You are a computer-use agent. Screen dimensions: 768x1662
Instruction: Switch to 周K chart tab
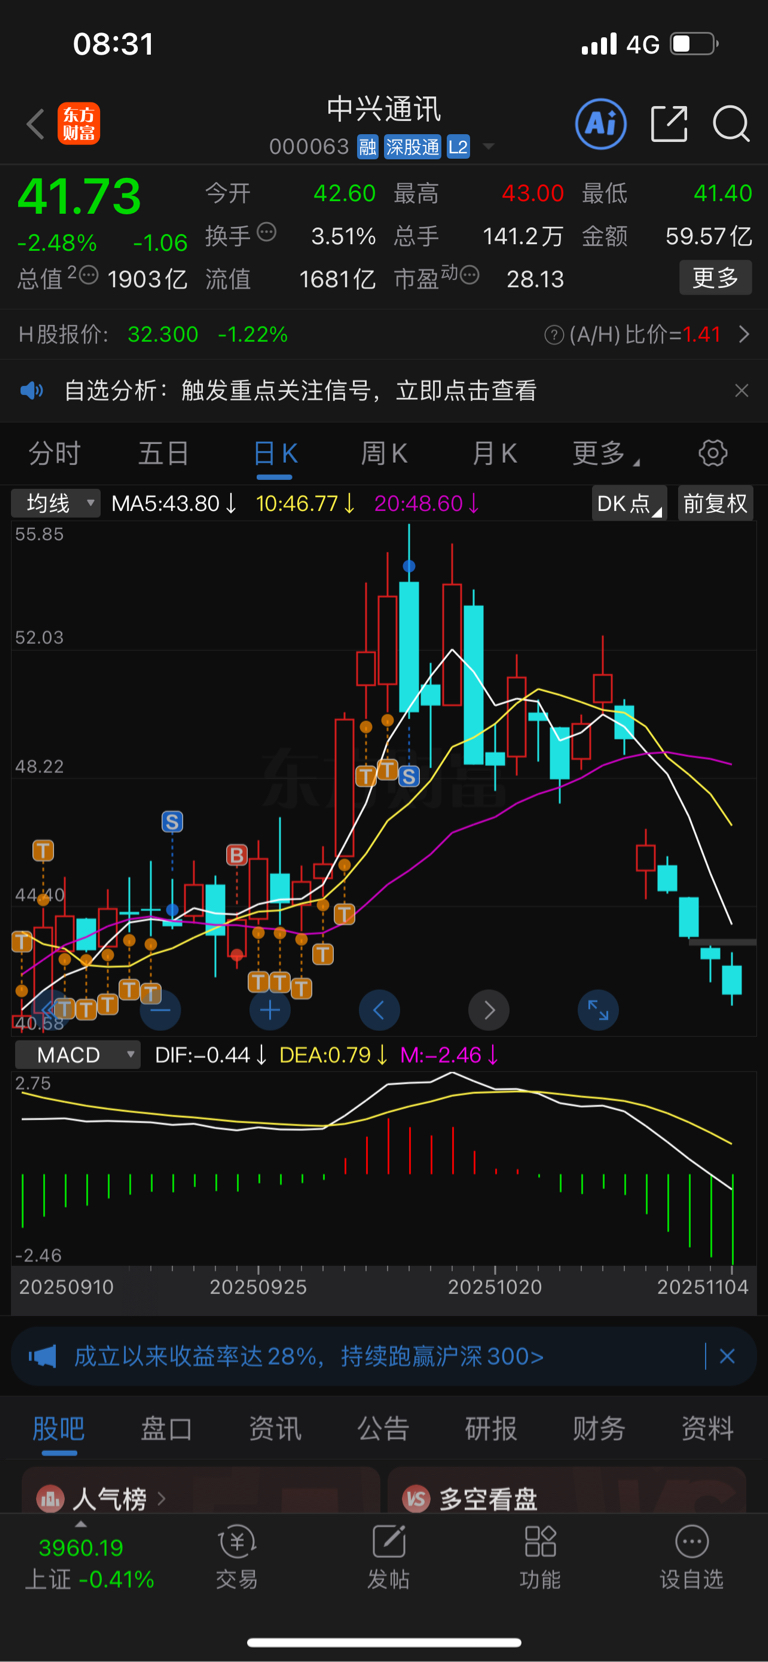click(384, 454)
